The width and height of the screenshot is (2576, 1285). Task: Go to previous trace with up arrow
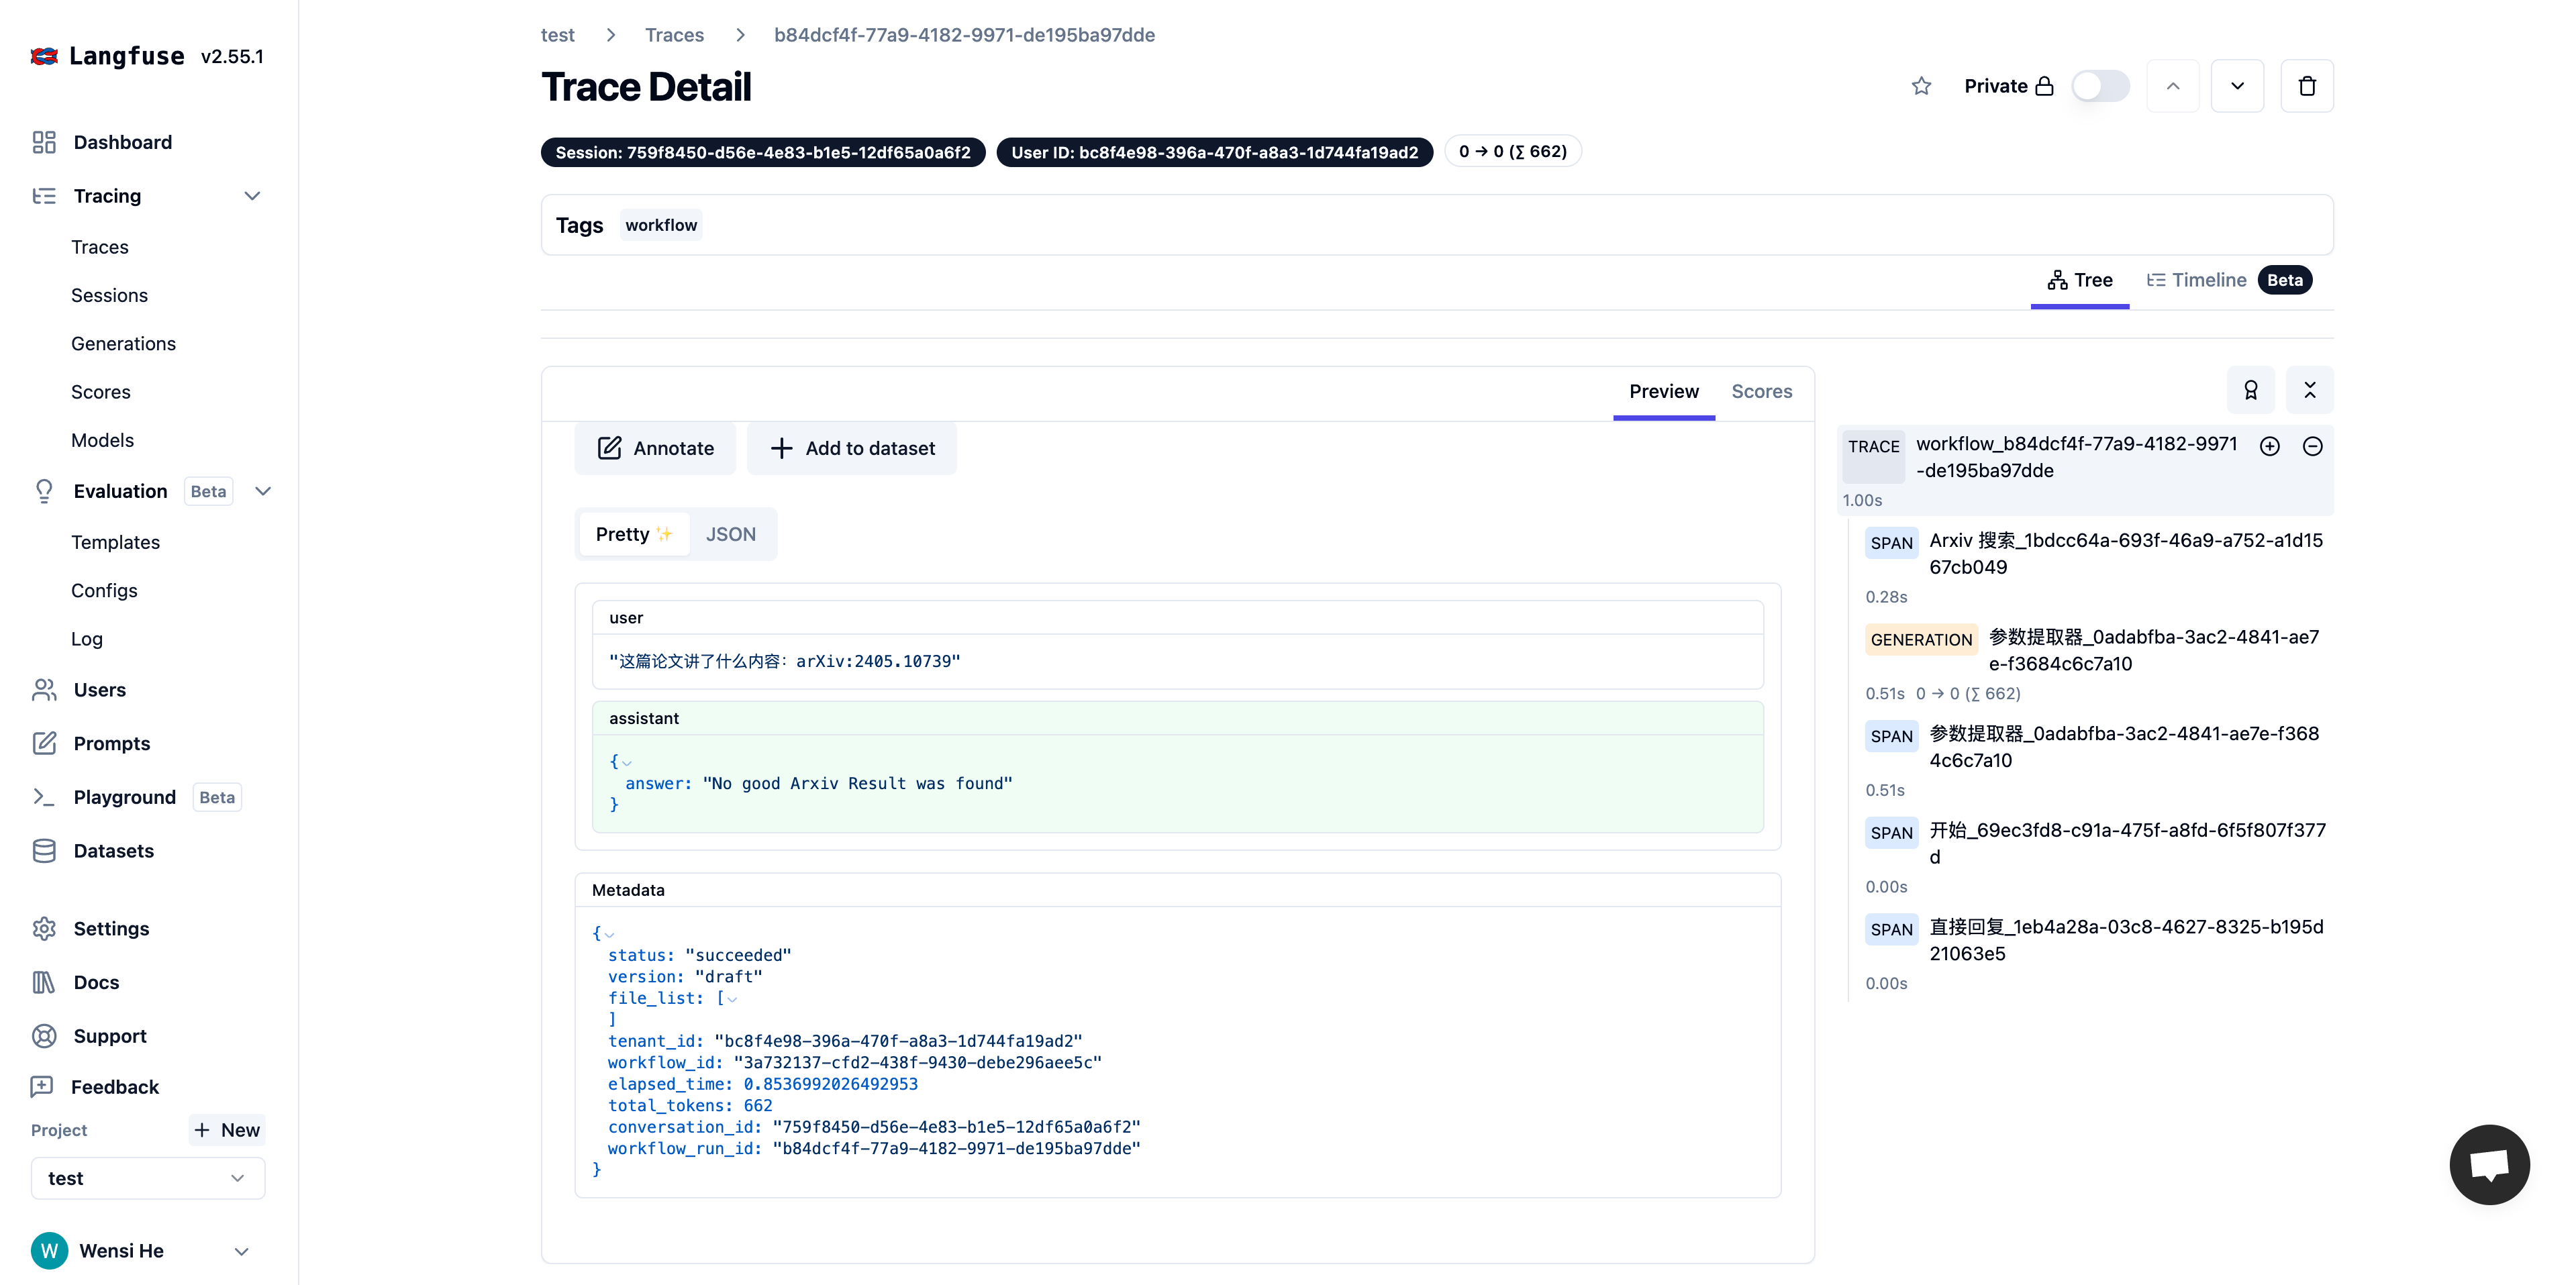2172,86
